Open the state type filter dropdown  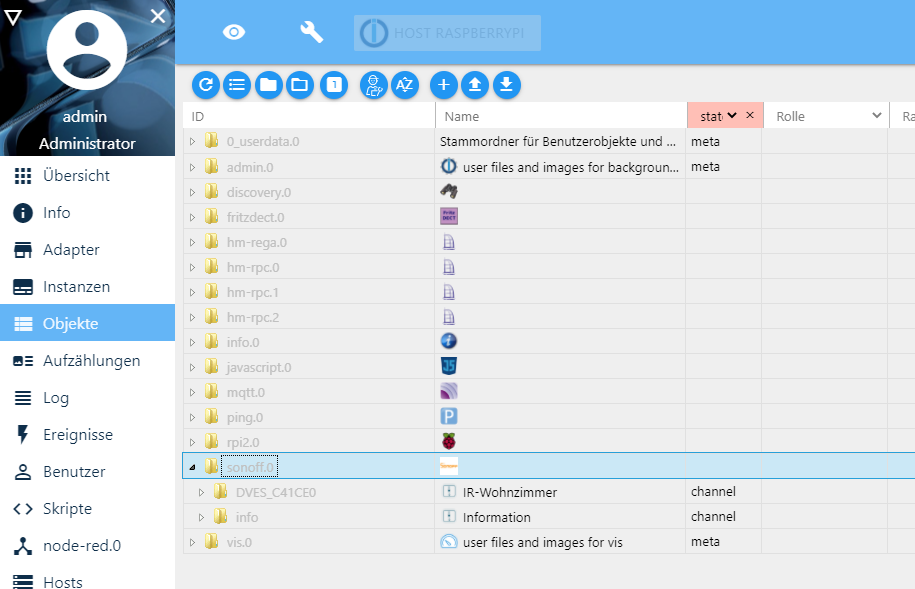[x=732, y=116]
